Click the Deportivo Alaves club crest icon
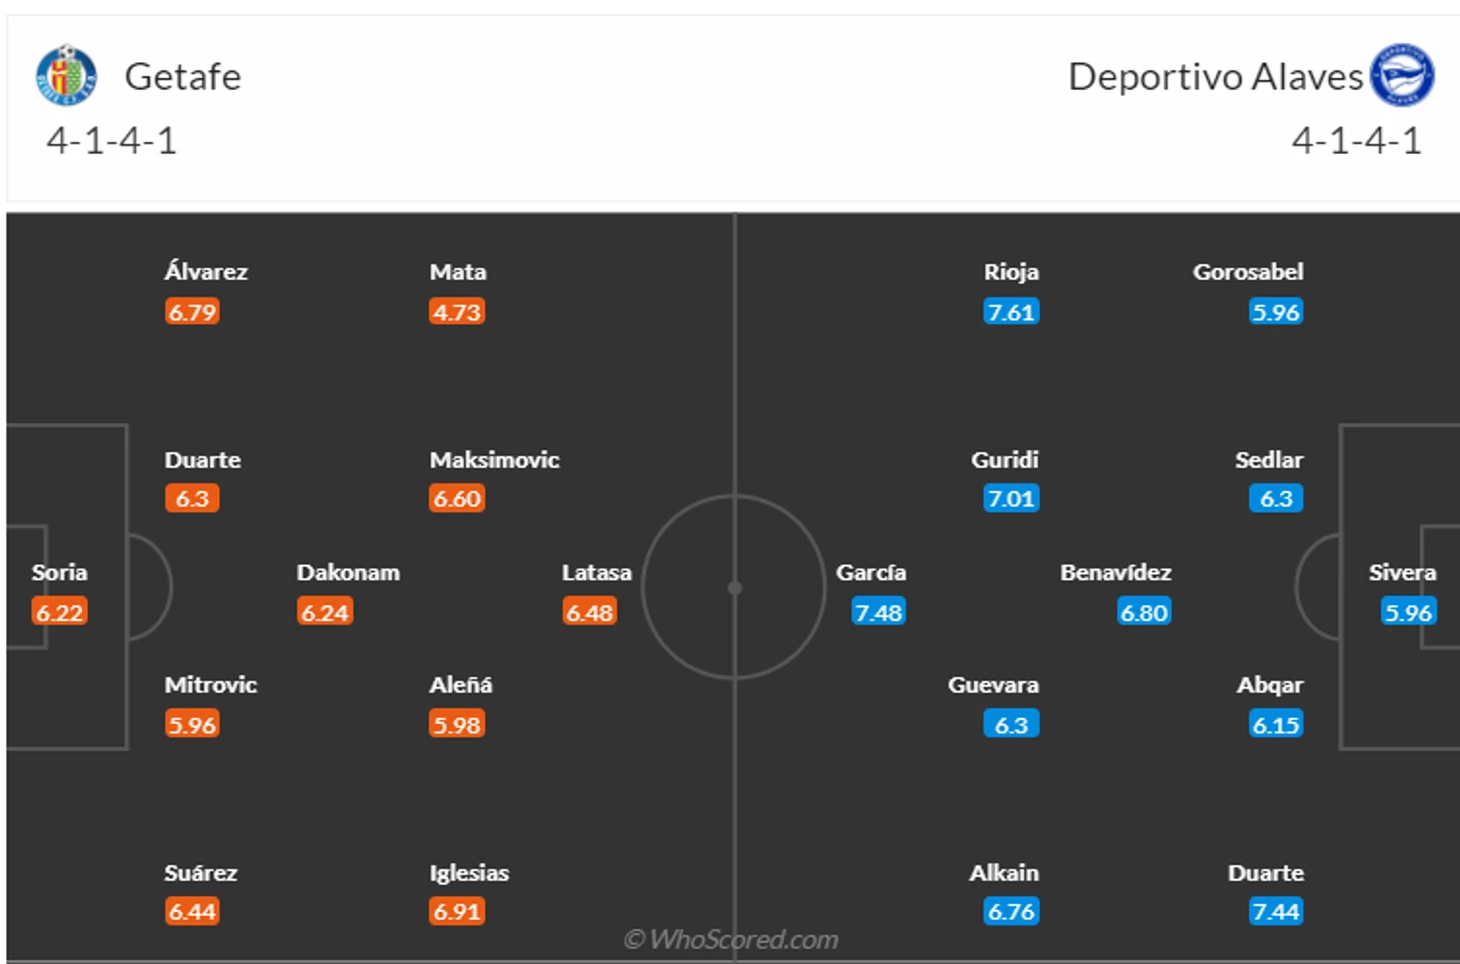 pyautogui.click(x=1402, y=75)
